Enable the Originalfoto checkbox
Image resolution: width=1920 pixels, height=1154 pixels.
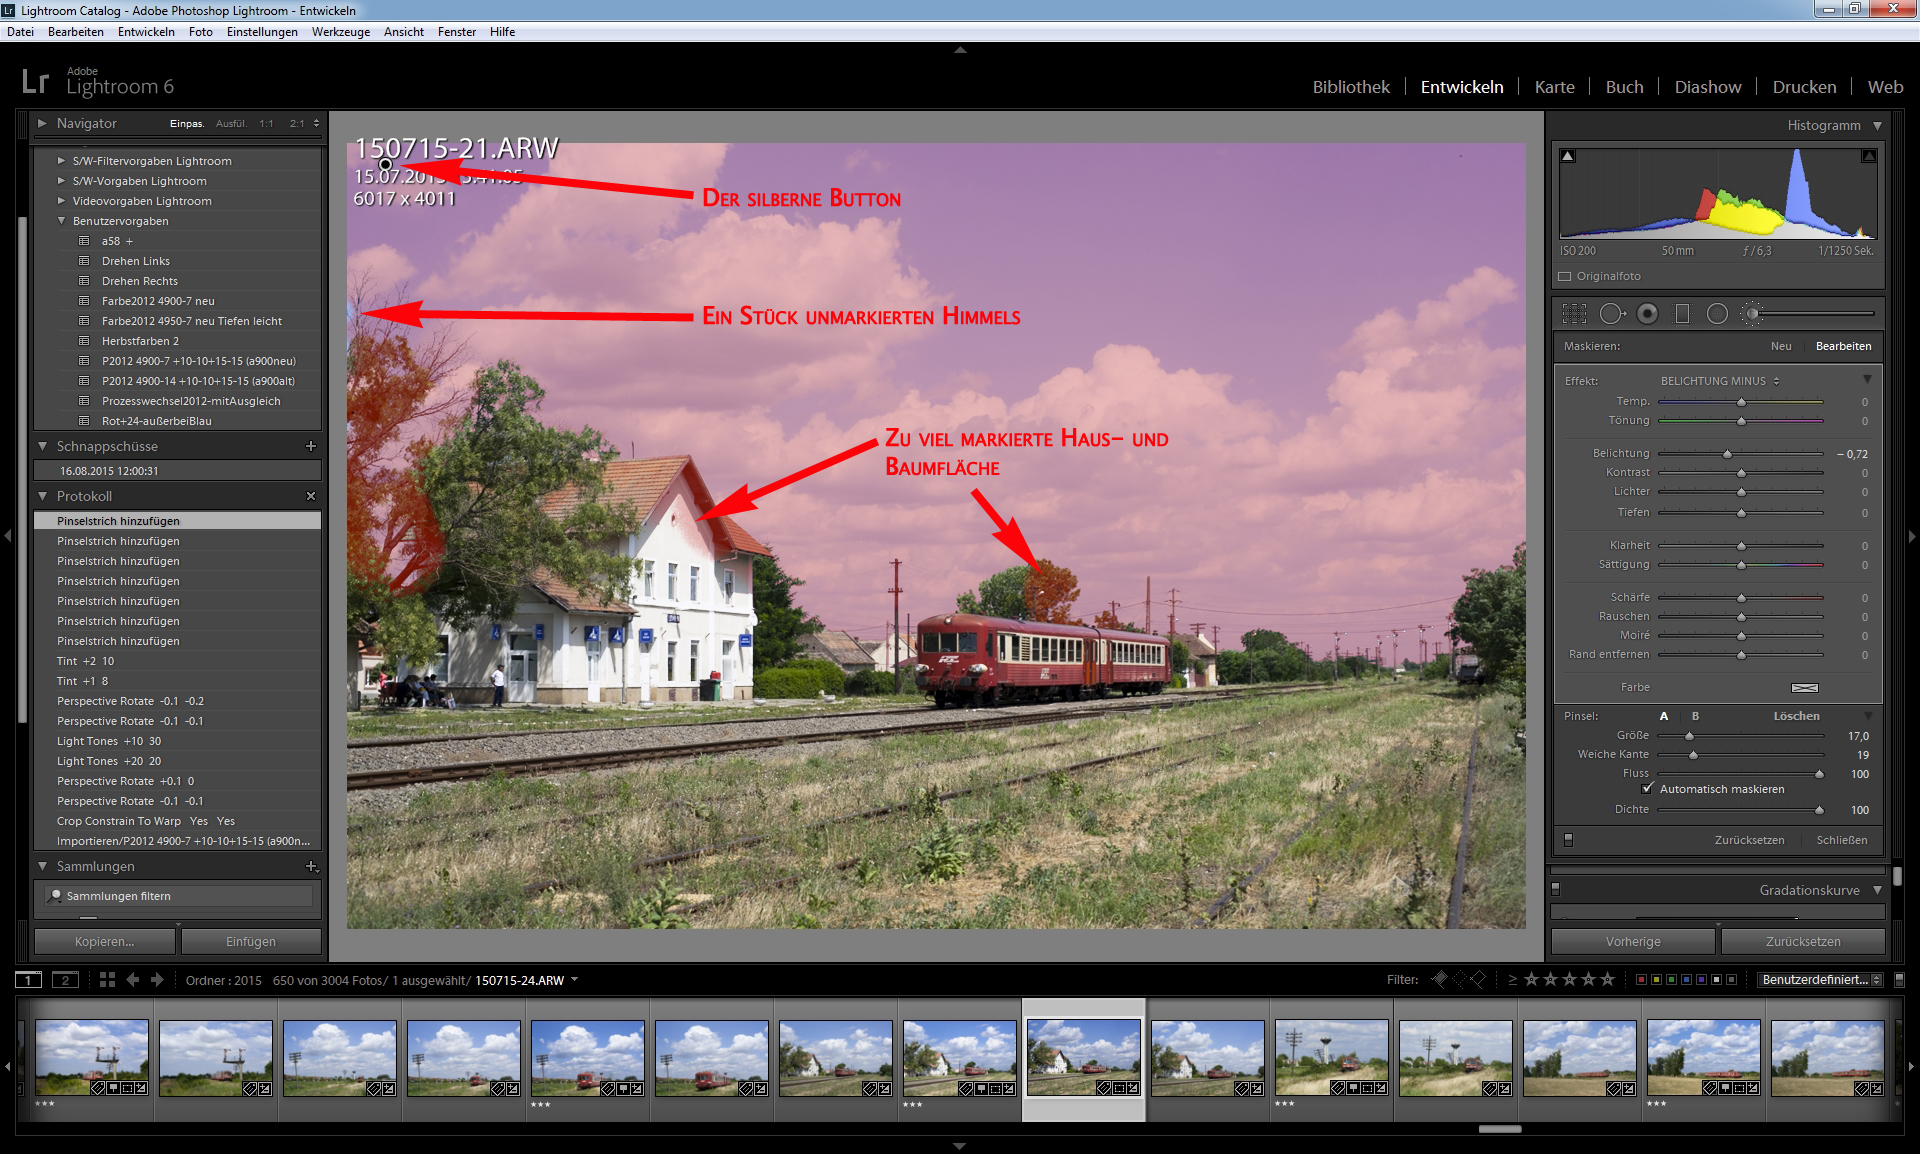tap(1565, 277)
